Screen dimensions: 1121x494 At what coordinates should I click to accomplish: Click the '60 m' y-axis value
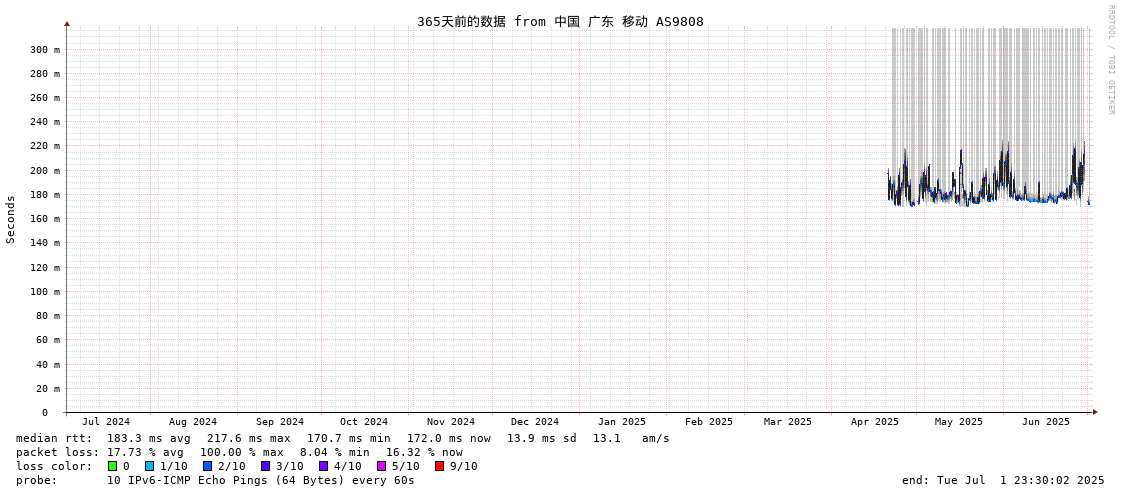coord(49,340)
